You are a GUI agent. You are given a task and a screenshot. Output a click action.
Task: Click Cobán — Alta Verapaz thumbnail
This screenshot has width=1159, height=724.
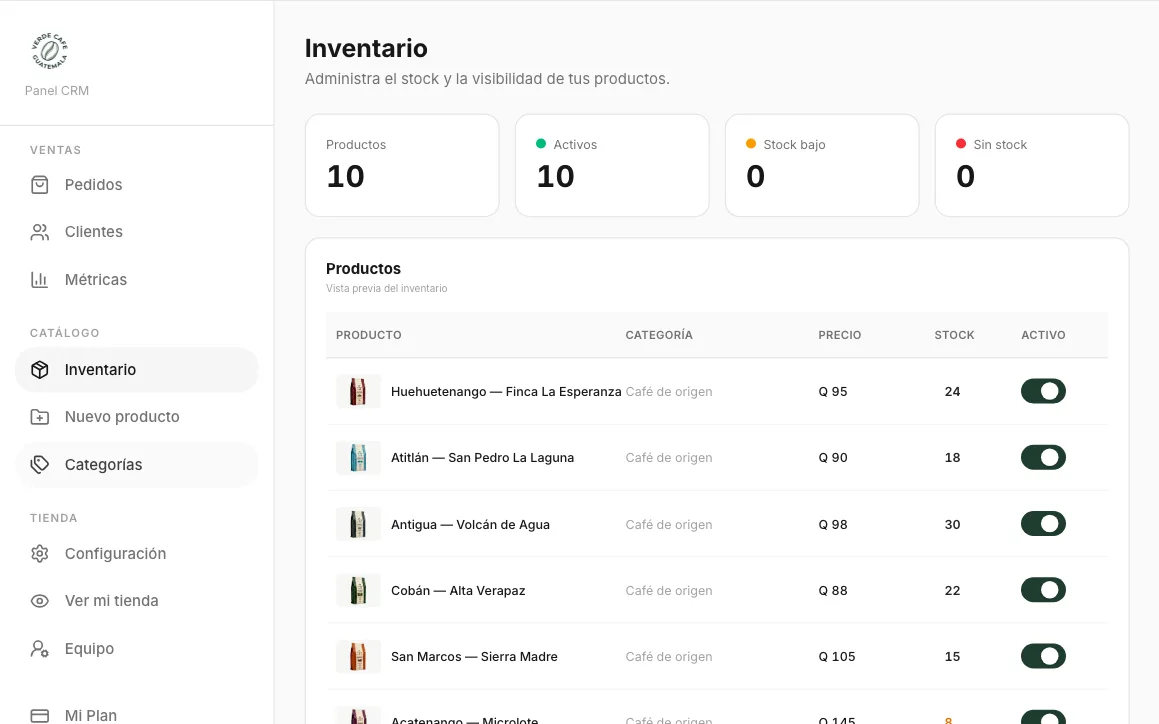(x=358, y=590)
